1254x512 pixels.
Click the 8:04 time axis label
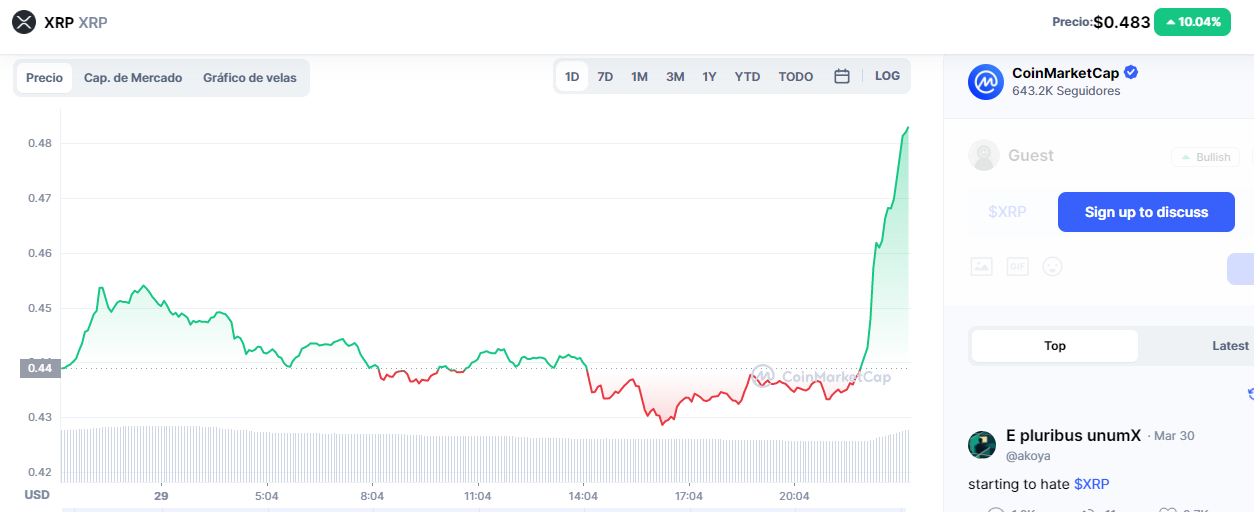pyautogui.click(x=372, y=496)
